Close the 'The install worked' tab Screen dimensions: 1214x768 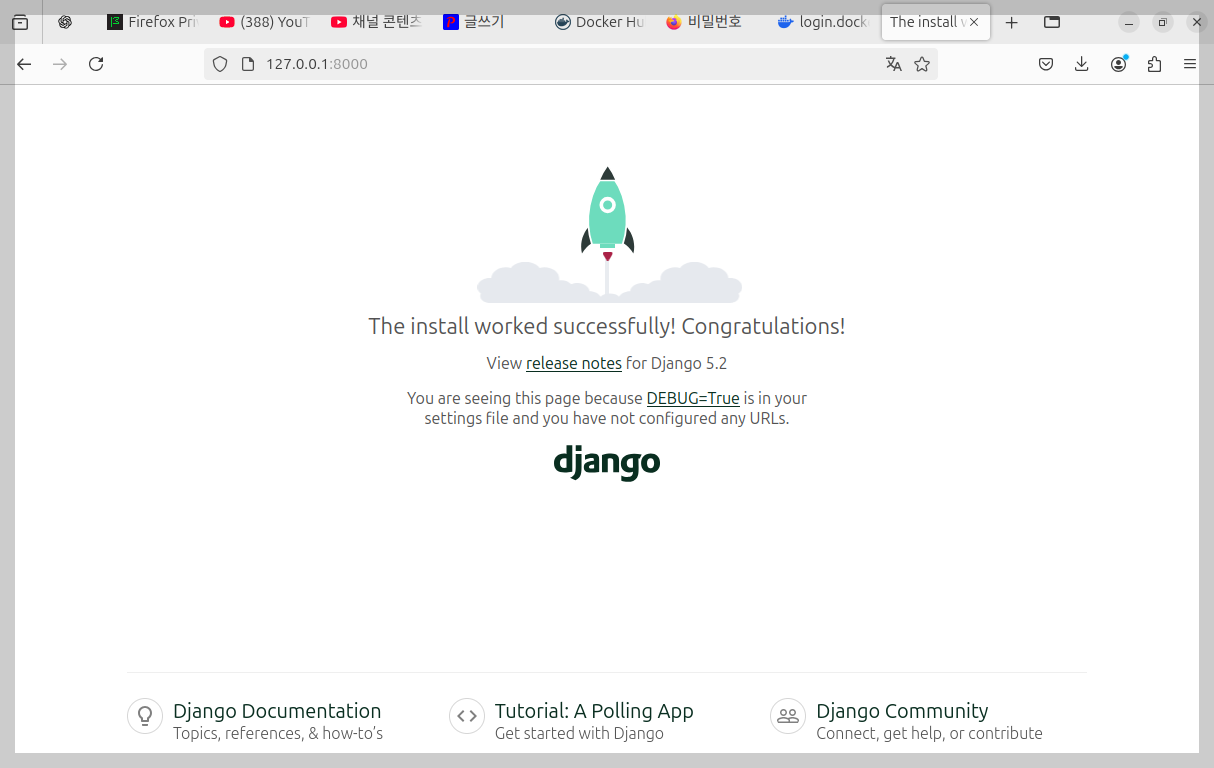coord(974,22)
